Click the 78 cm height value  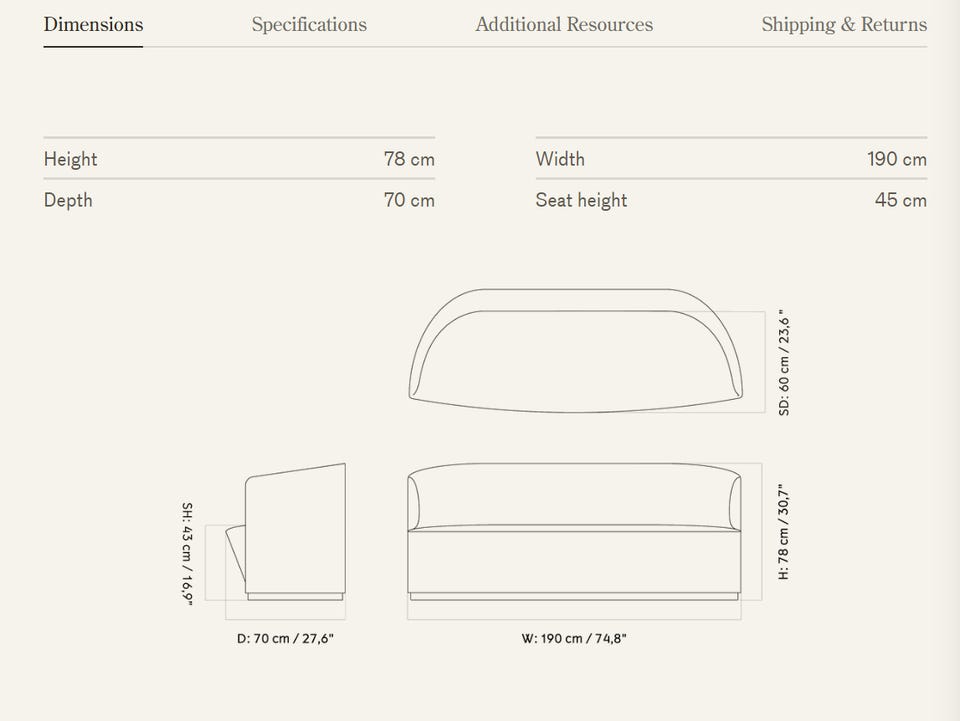pos(409,159)
